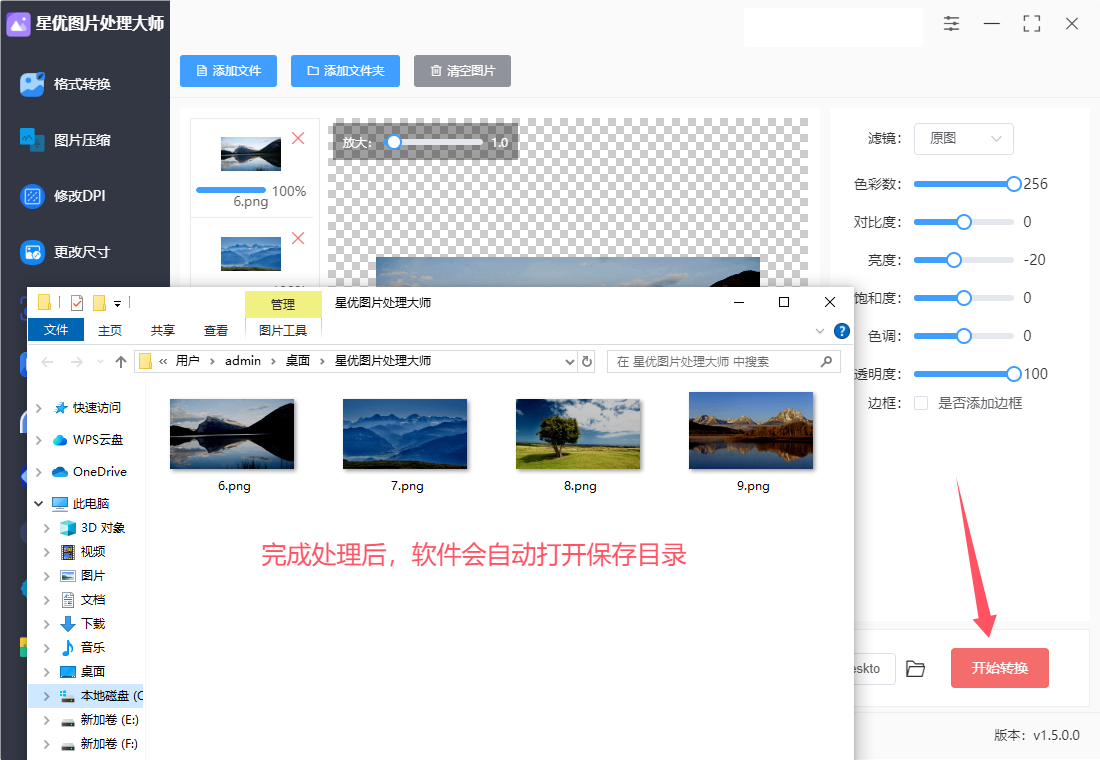
Task: Open the 格式转换 format conversion tool
Action: coord(65,84)
